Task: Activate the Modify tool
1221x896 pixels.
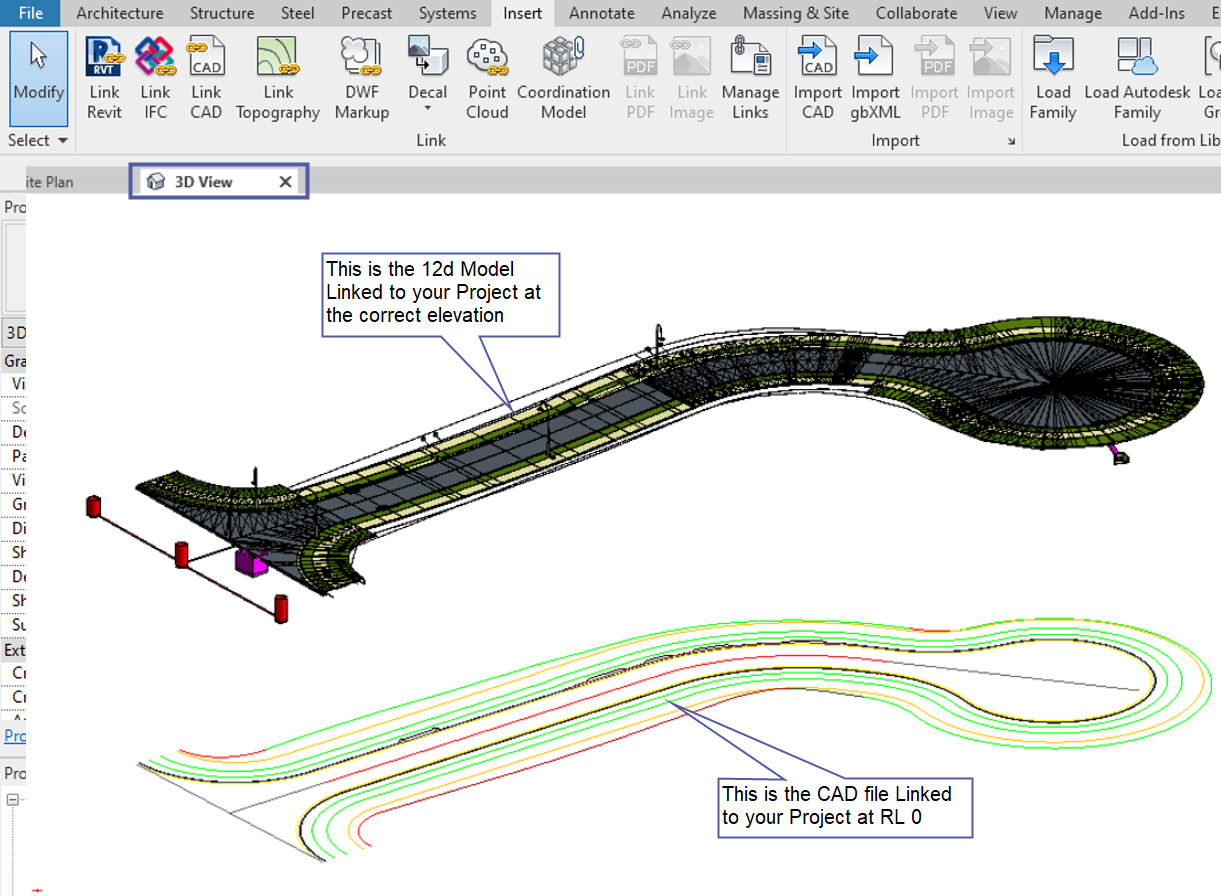Action: [x=39, y=76]
